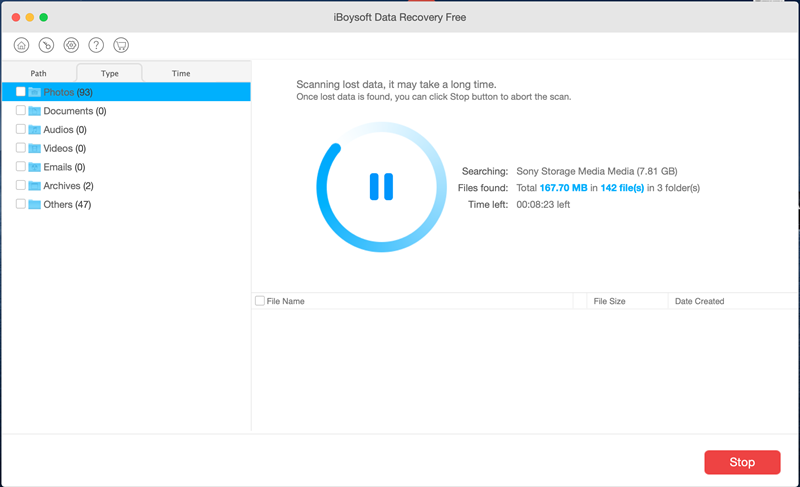This screenshot has width=800, height=487.
Task: Select the Archives (2) row
Action: pyautogui.click(x=127, y=186)
